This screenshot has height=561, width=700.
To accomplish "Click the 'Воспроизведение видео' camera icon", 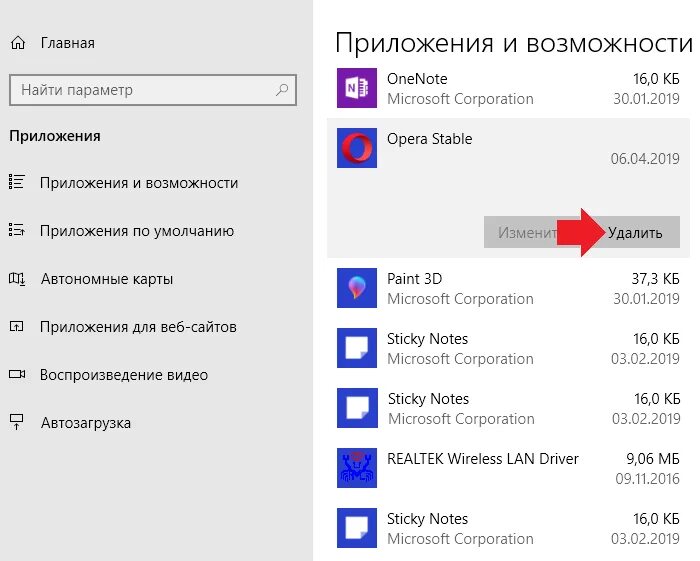I will point(17,374).
